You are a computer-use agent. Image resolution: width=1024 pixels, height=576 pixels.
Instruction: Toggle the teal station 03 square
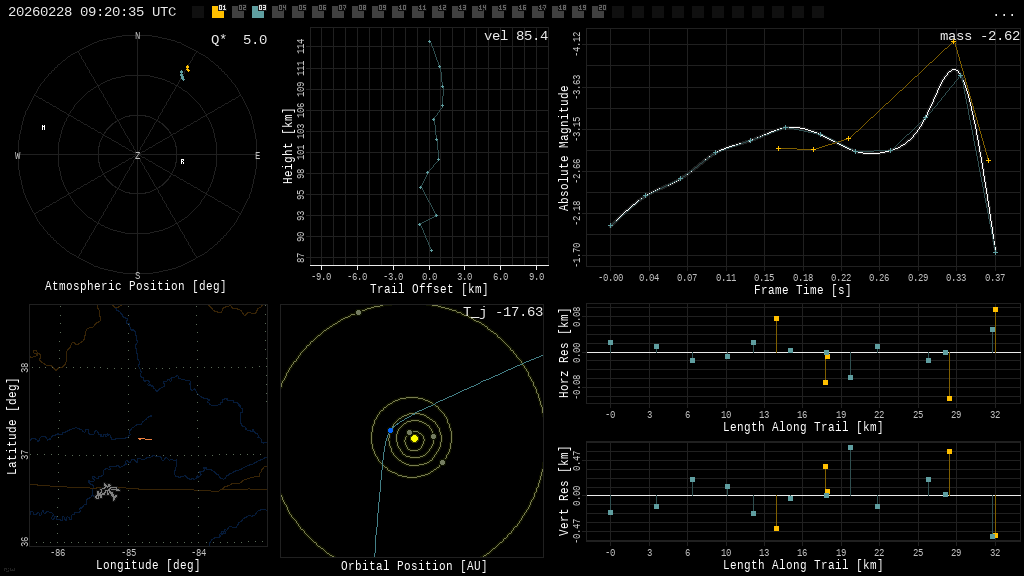pos(258,12)
